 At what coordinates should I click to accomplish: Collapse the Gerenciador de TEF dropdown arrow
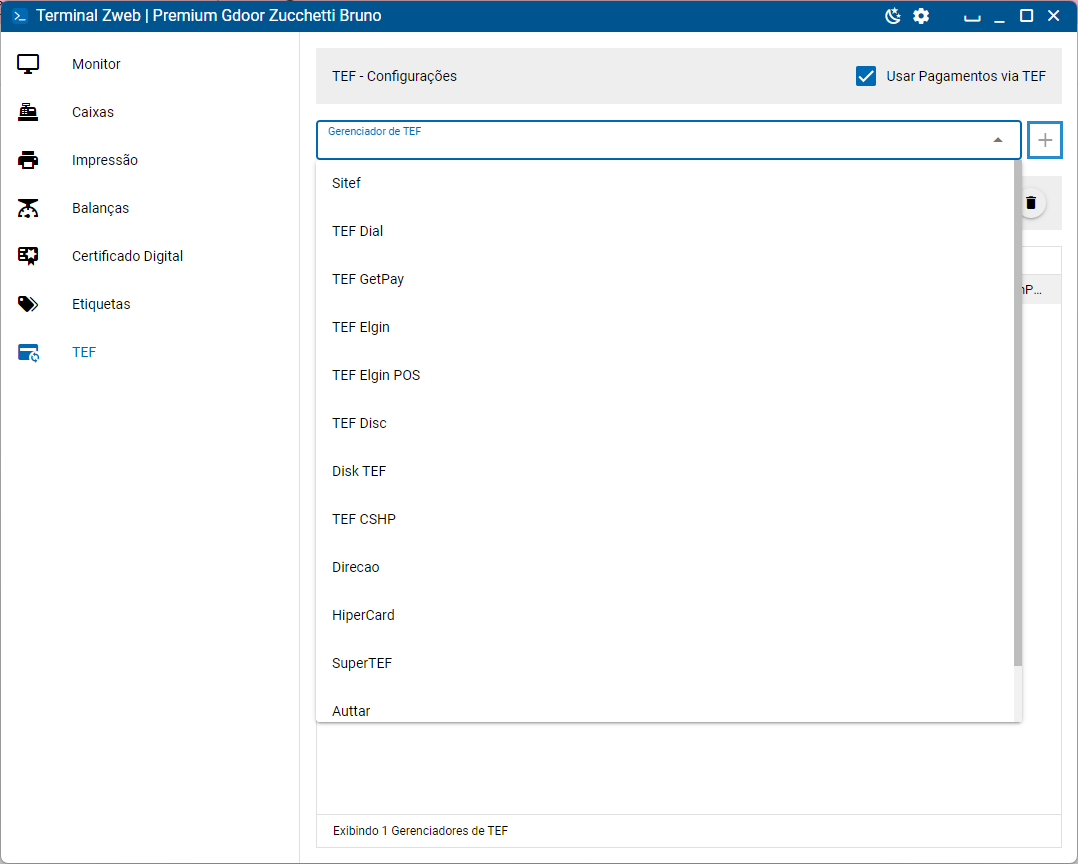[998, 140]
